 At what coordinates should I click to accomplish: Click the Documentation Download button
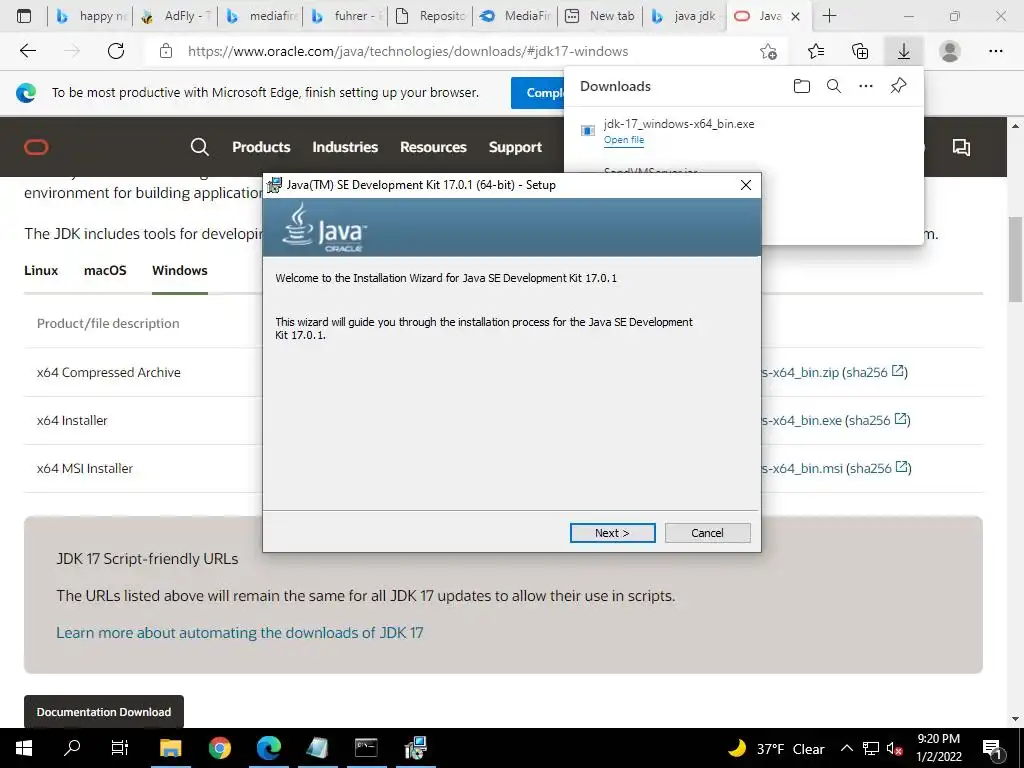click(104, 712)
